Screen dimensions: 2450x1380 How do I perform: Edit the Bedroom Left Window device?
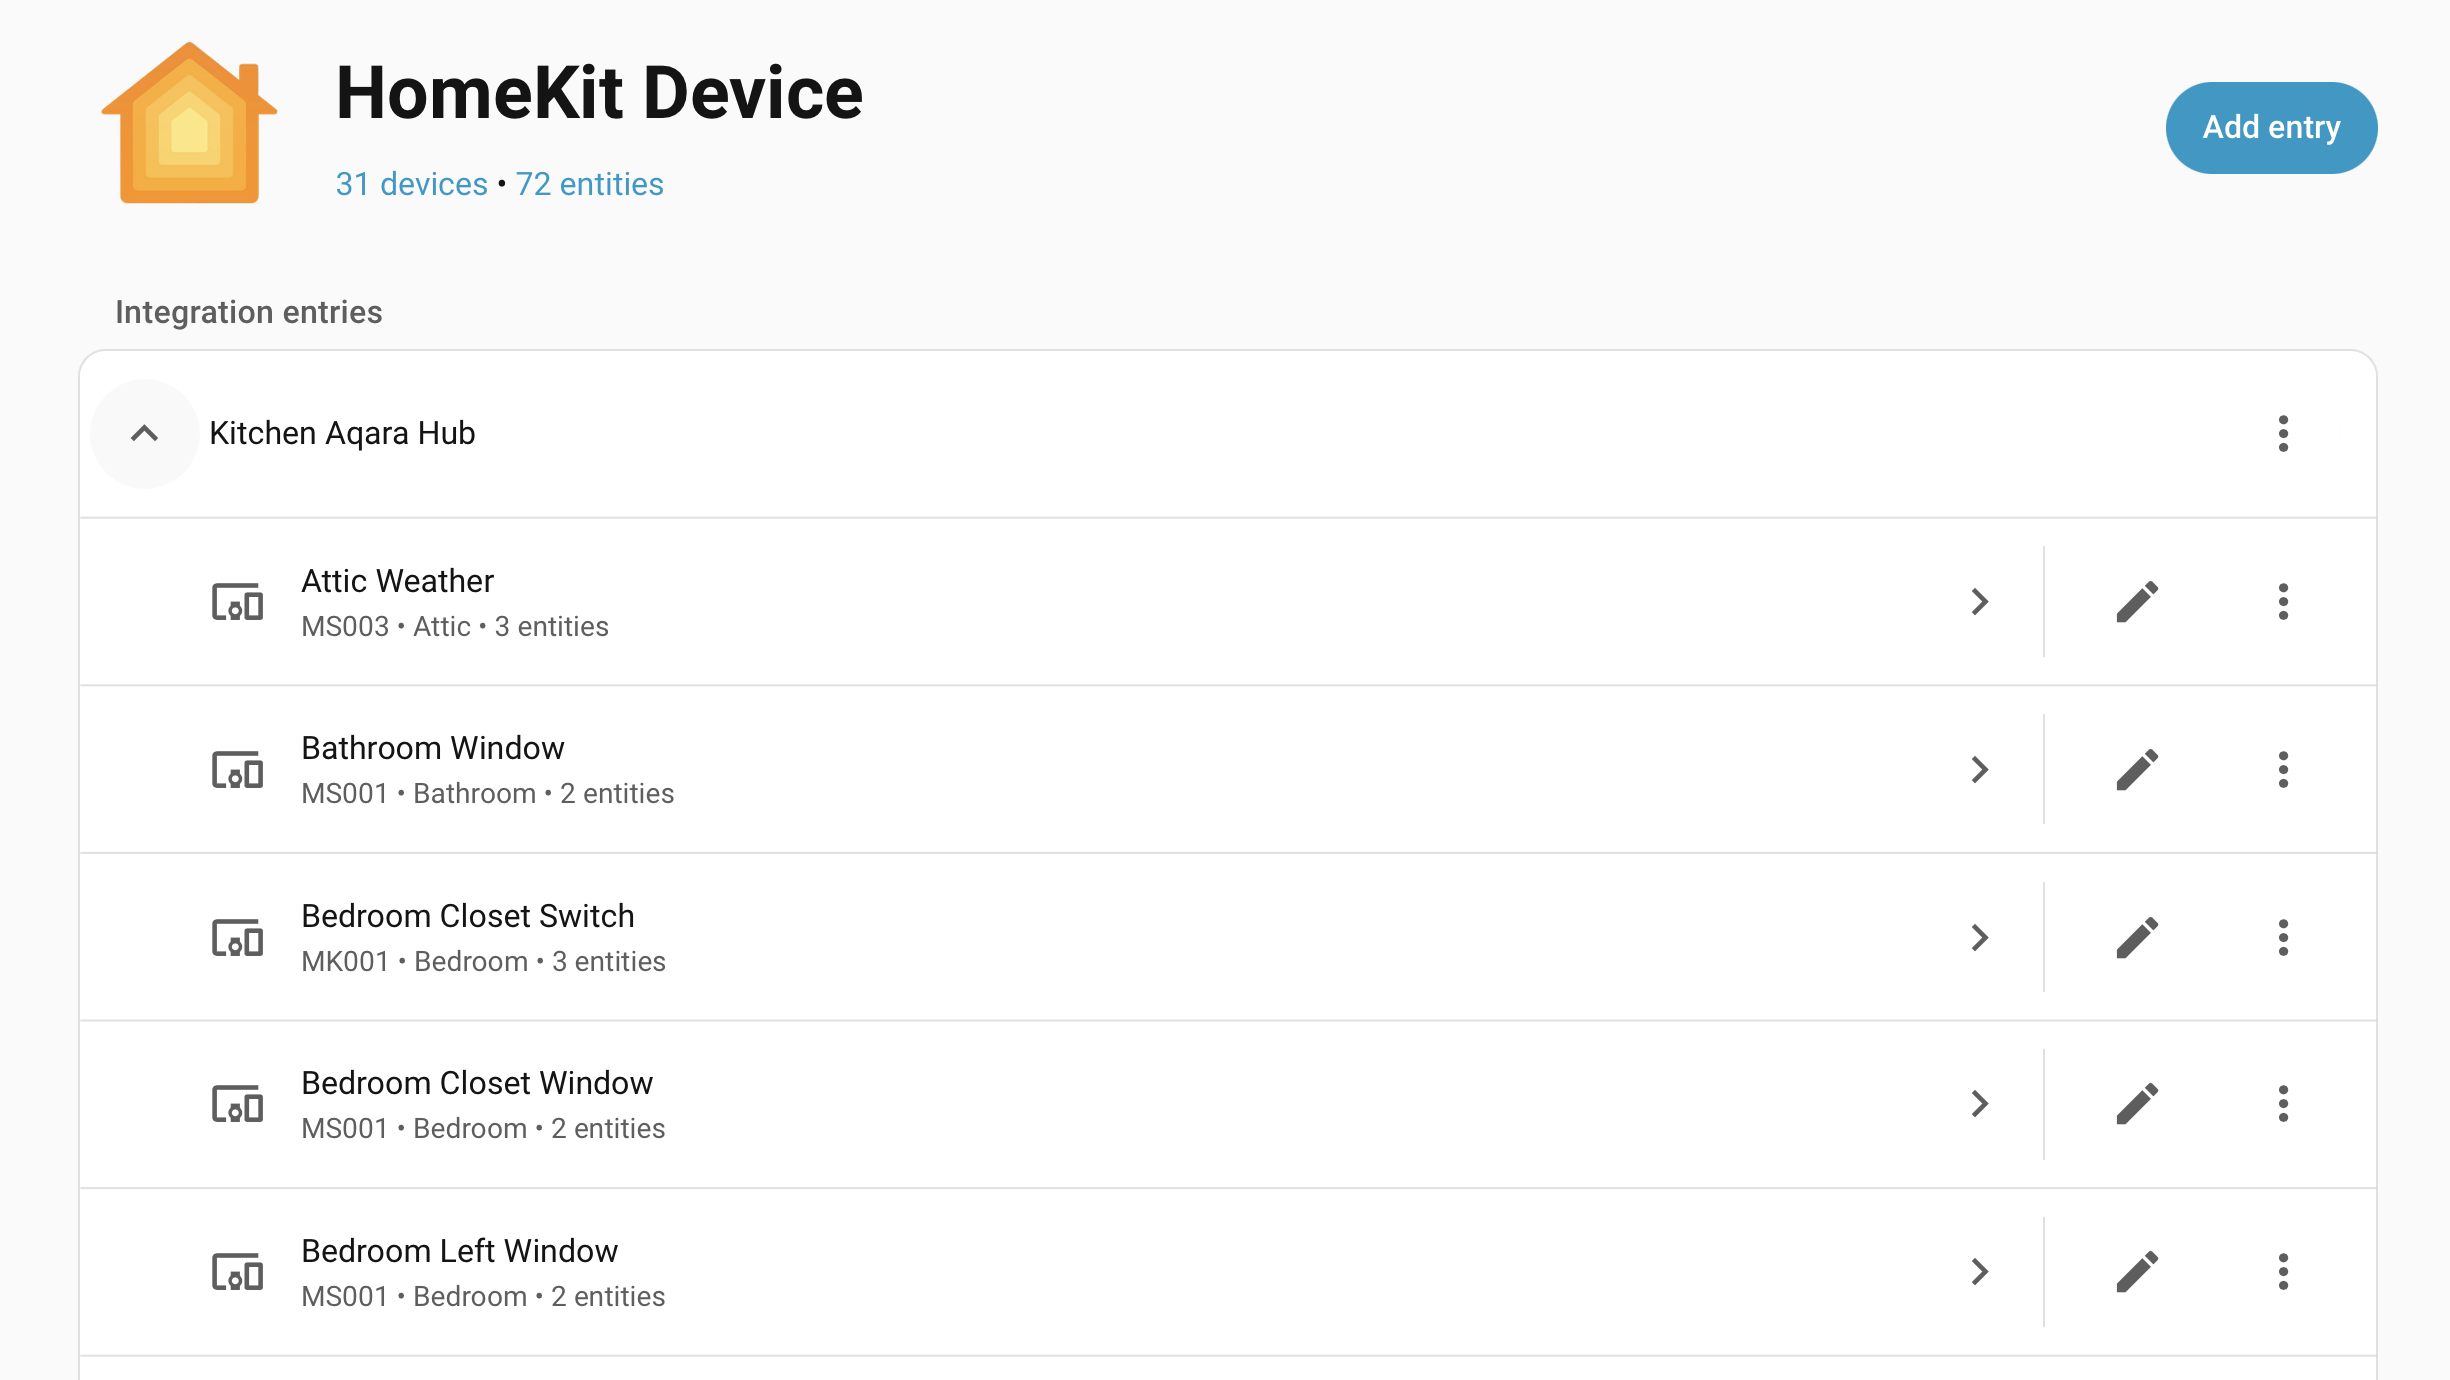point(2137,1272)
